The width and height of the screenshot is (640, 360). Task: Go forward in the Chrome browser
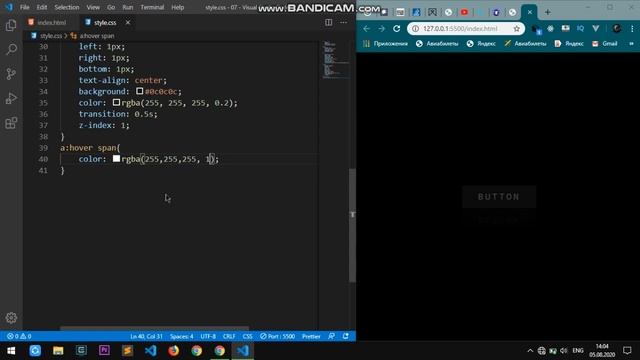(x=382, y=29)
